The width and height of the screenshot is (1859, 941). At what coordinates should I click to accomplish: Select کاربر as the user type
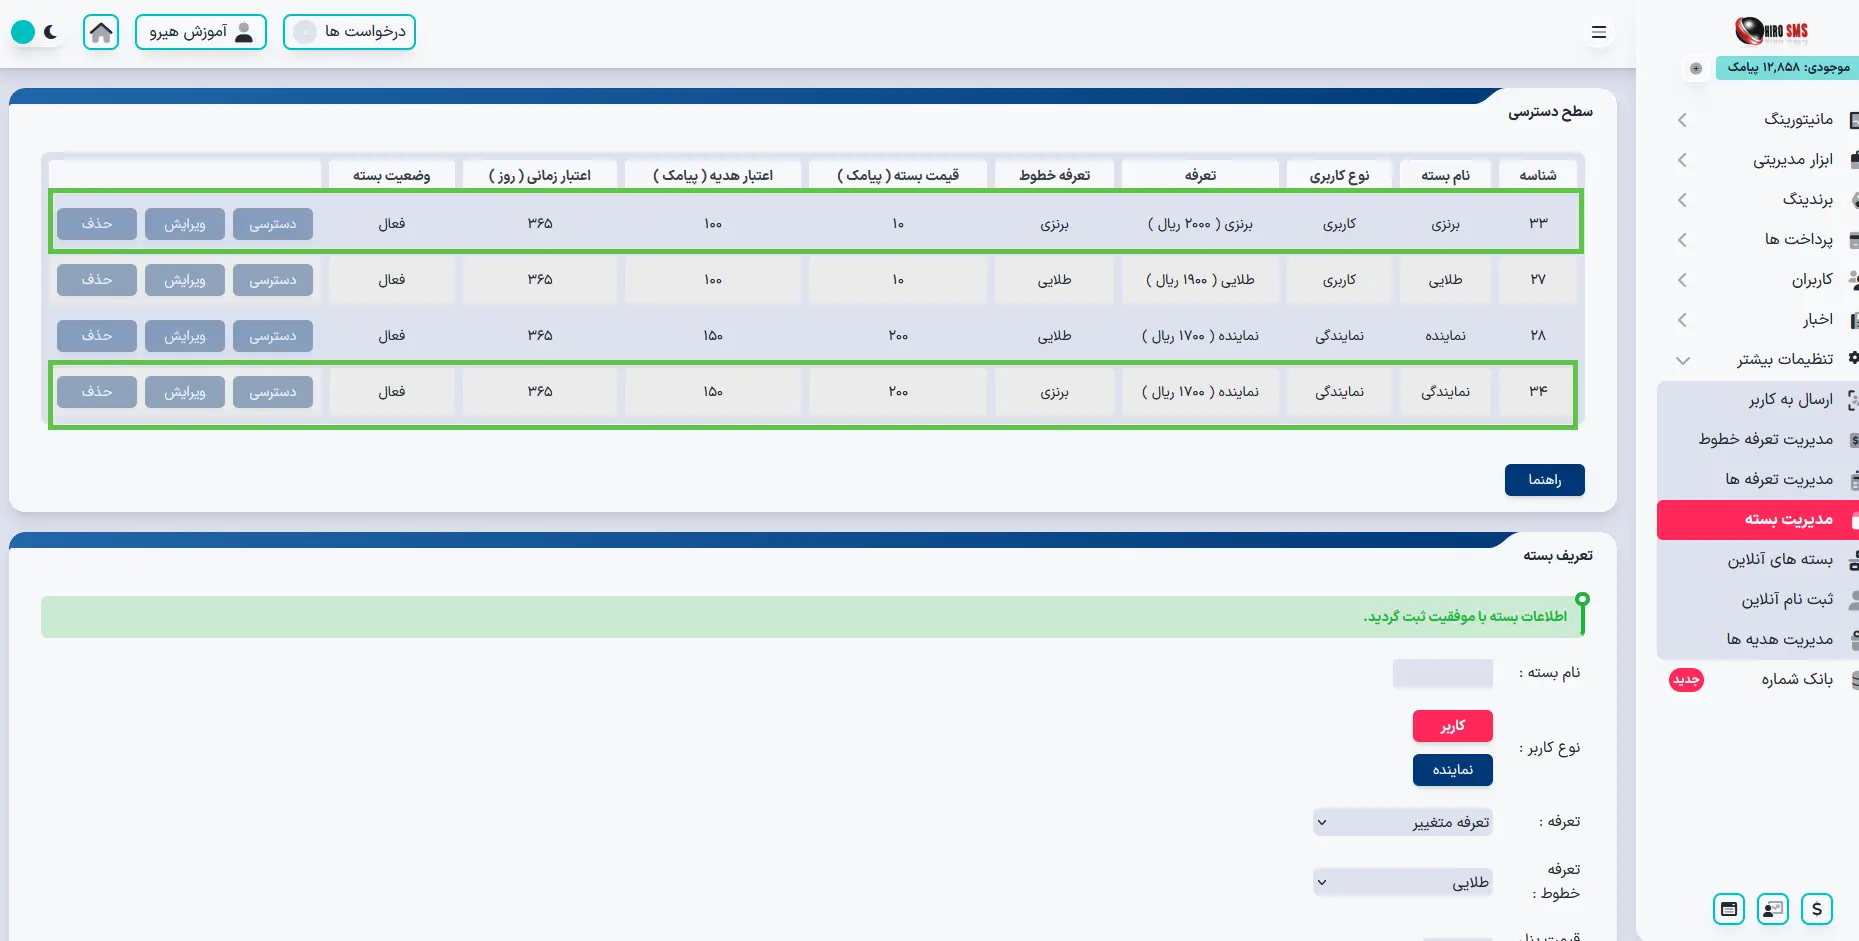(1452, 726)
